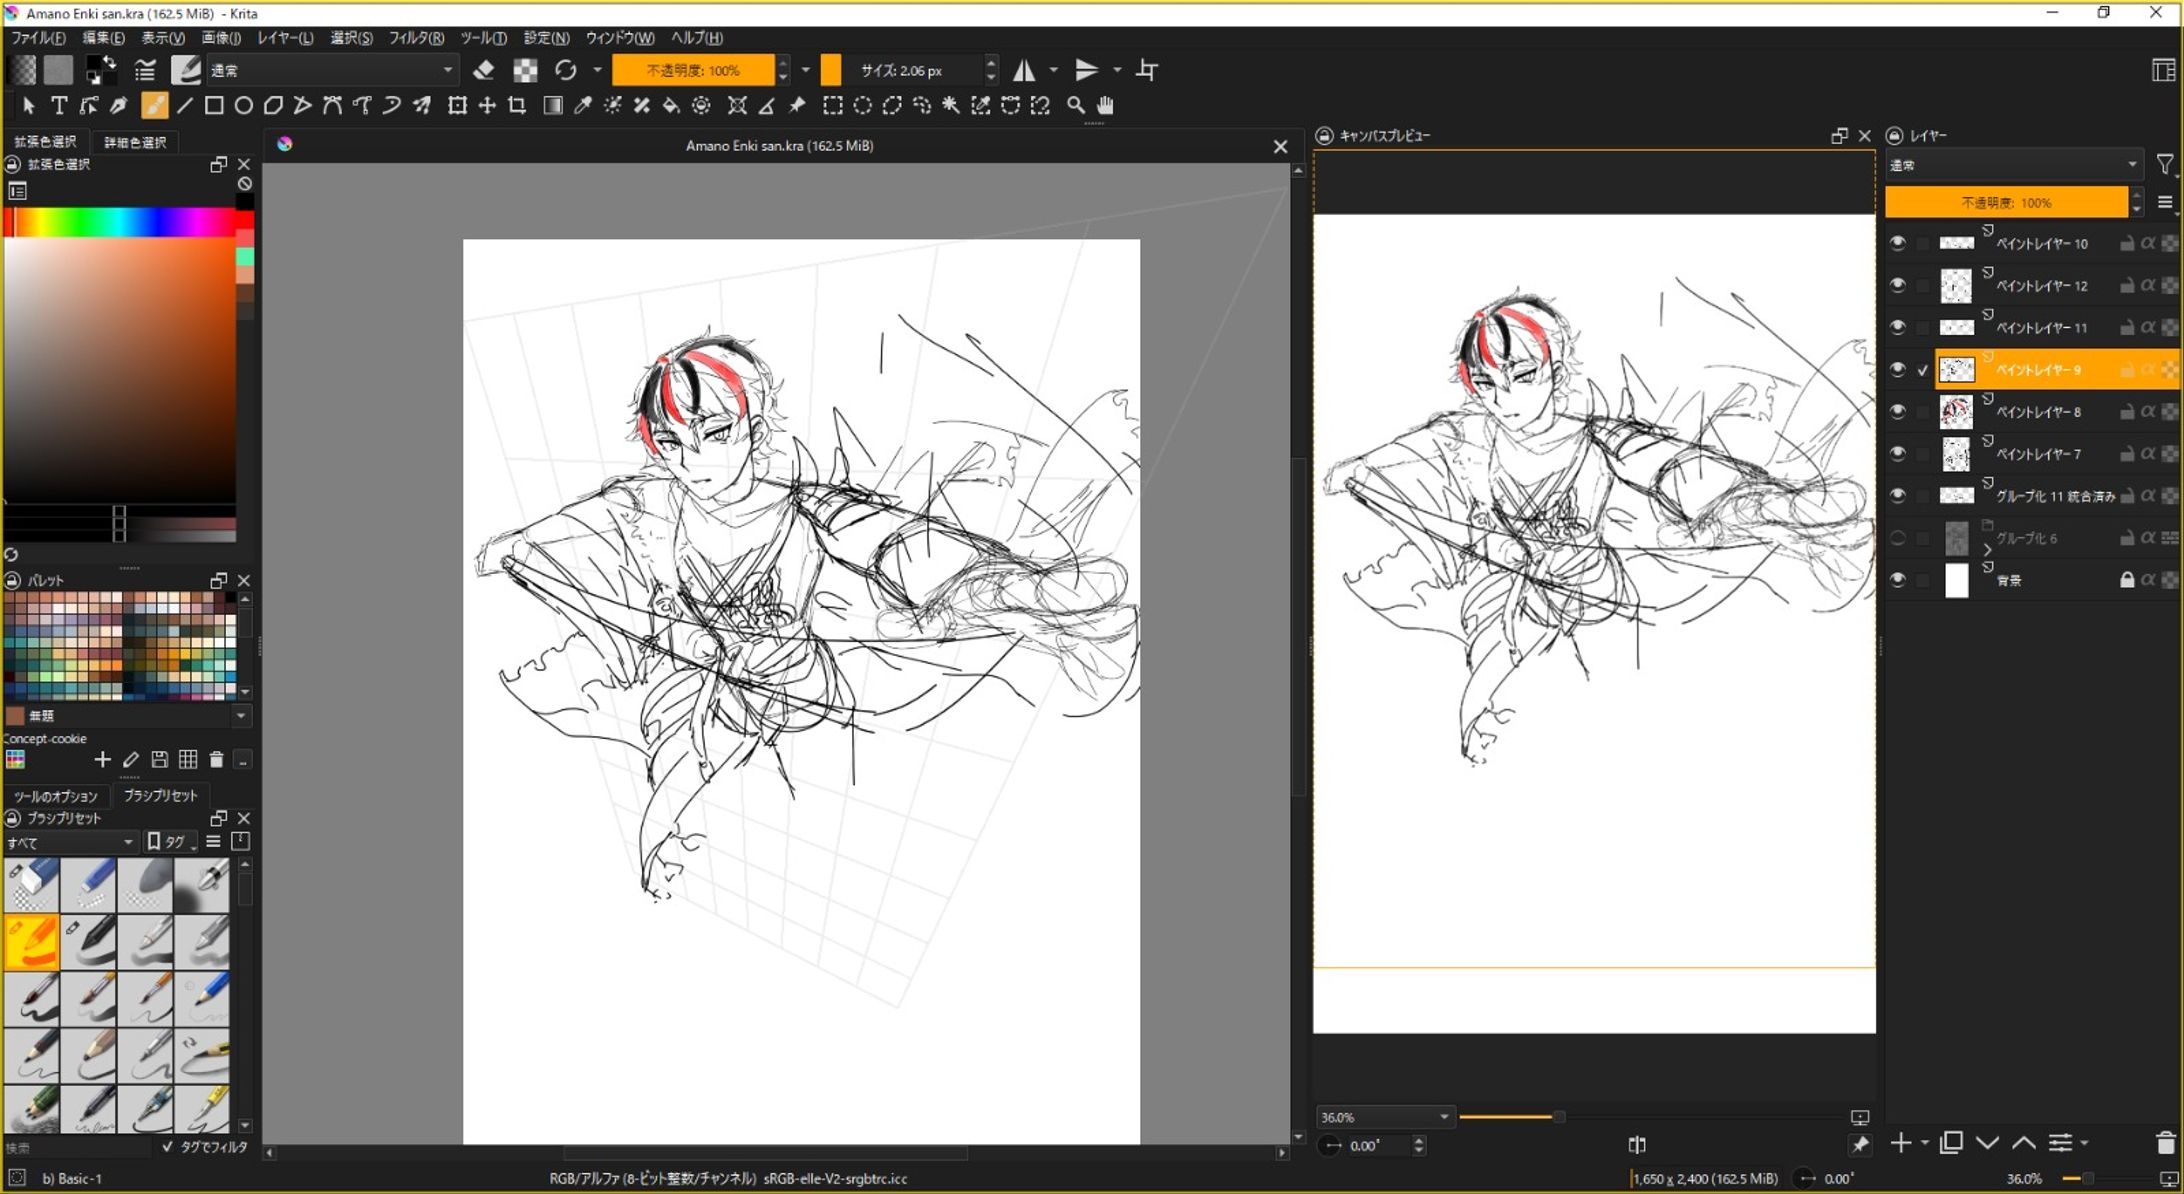Choose the Ellipse shape tool
The height and width of the screenshot is (1194, 2184).
243,105
